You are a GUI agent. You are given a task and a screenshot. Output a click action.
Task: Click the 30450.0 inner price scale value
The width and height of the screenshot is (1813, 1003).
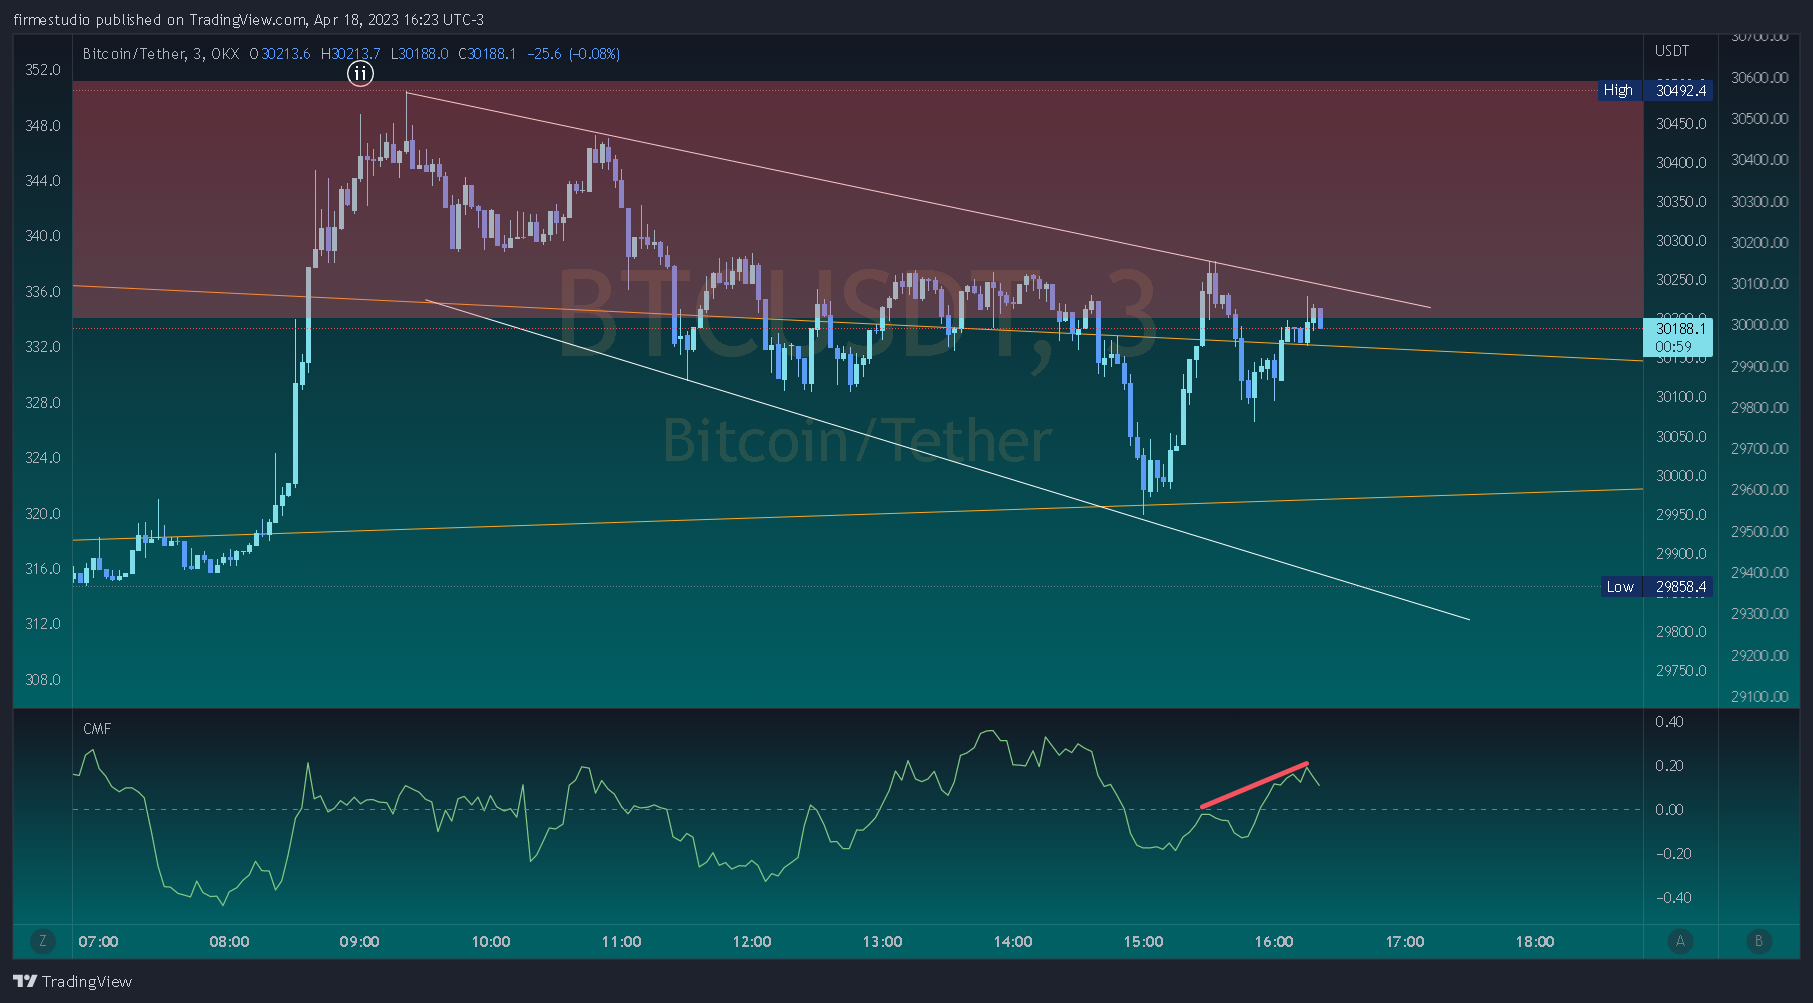coord(1681,124)
